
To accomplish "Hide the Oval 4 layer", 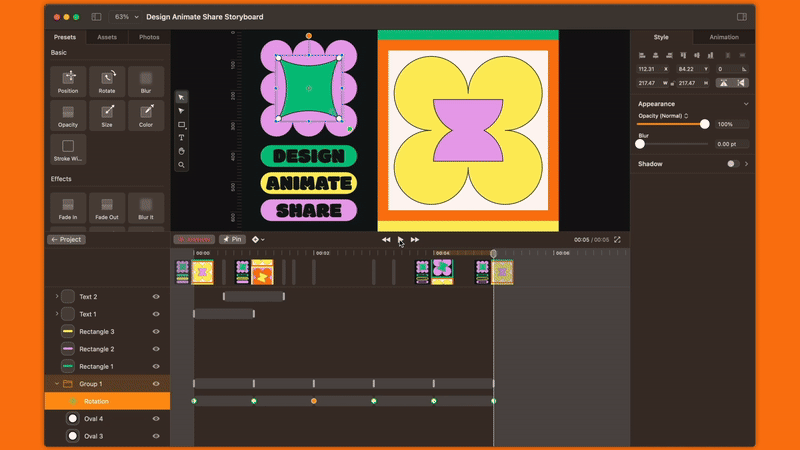I will 156,419.
